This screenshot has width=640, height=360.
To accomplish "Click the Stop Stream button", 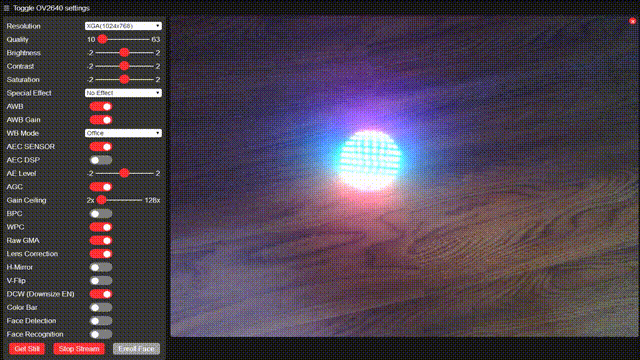I will (x=79, y=349).
